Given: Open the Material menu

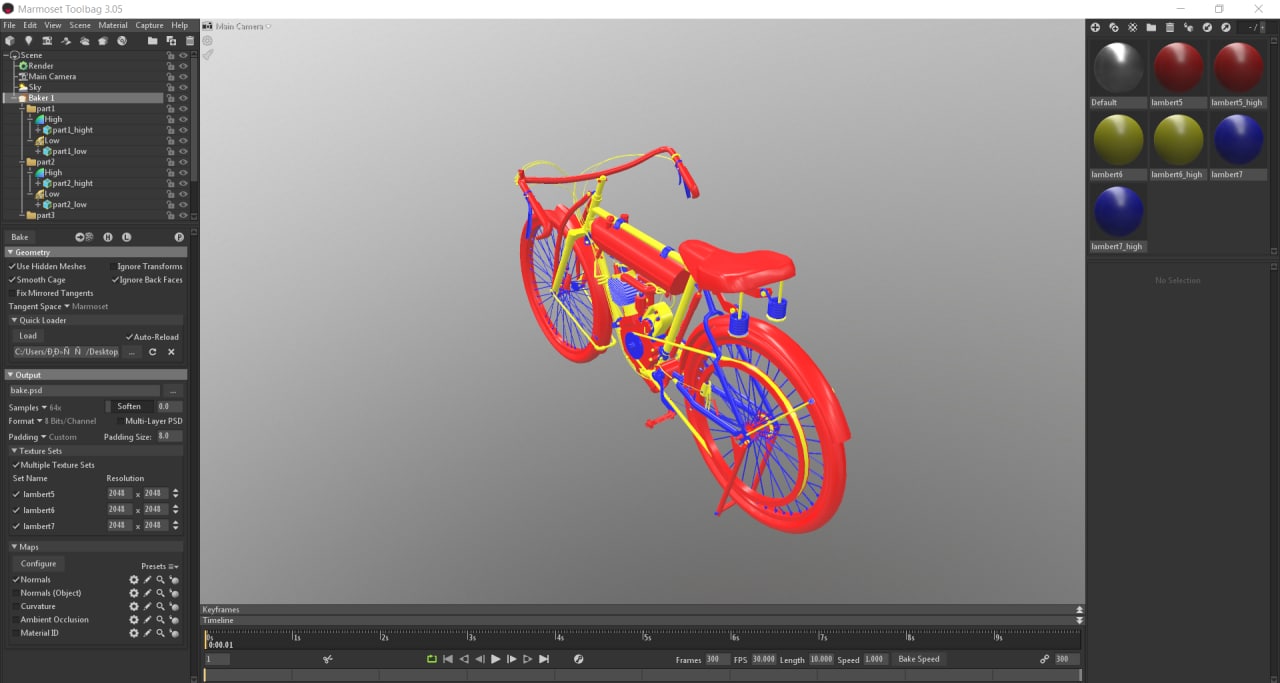Looking at the screenshot, I should click(x=113, y=25).
